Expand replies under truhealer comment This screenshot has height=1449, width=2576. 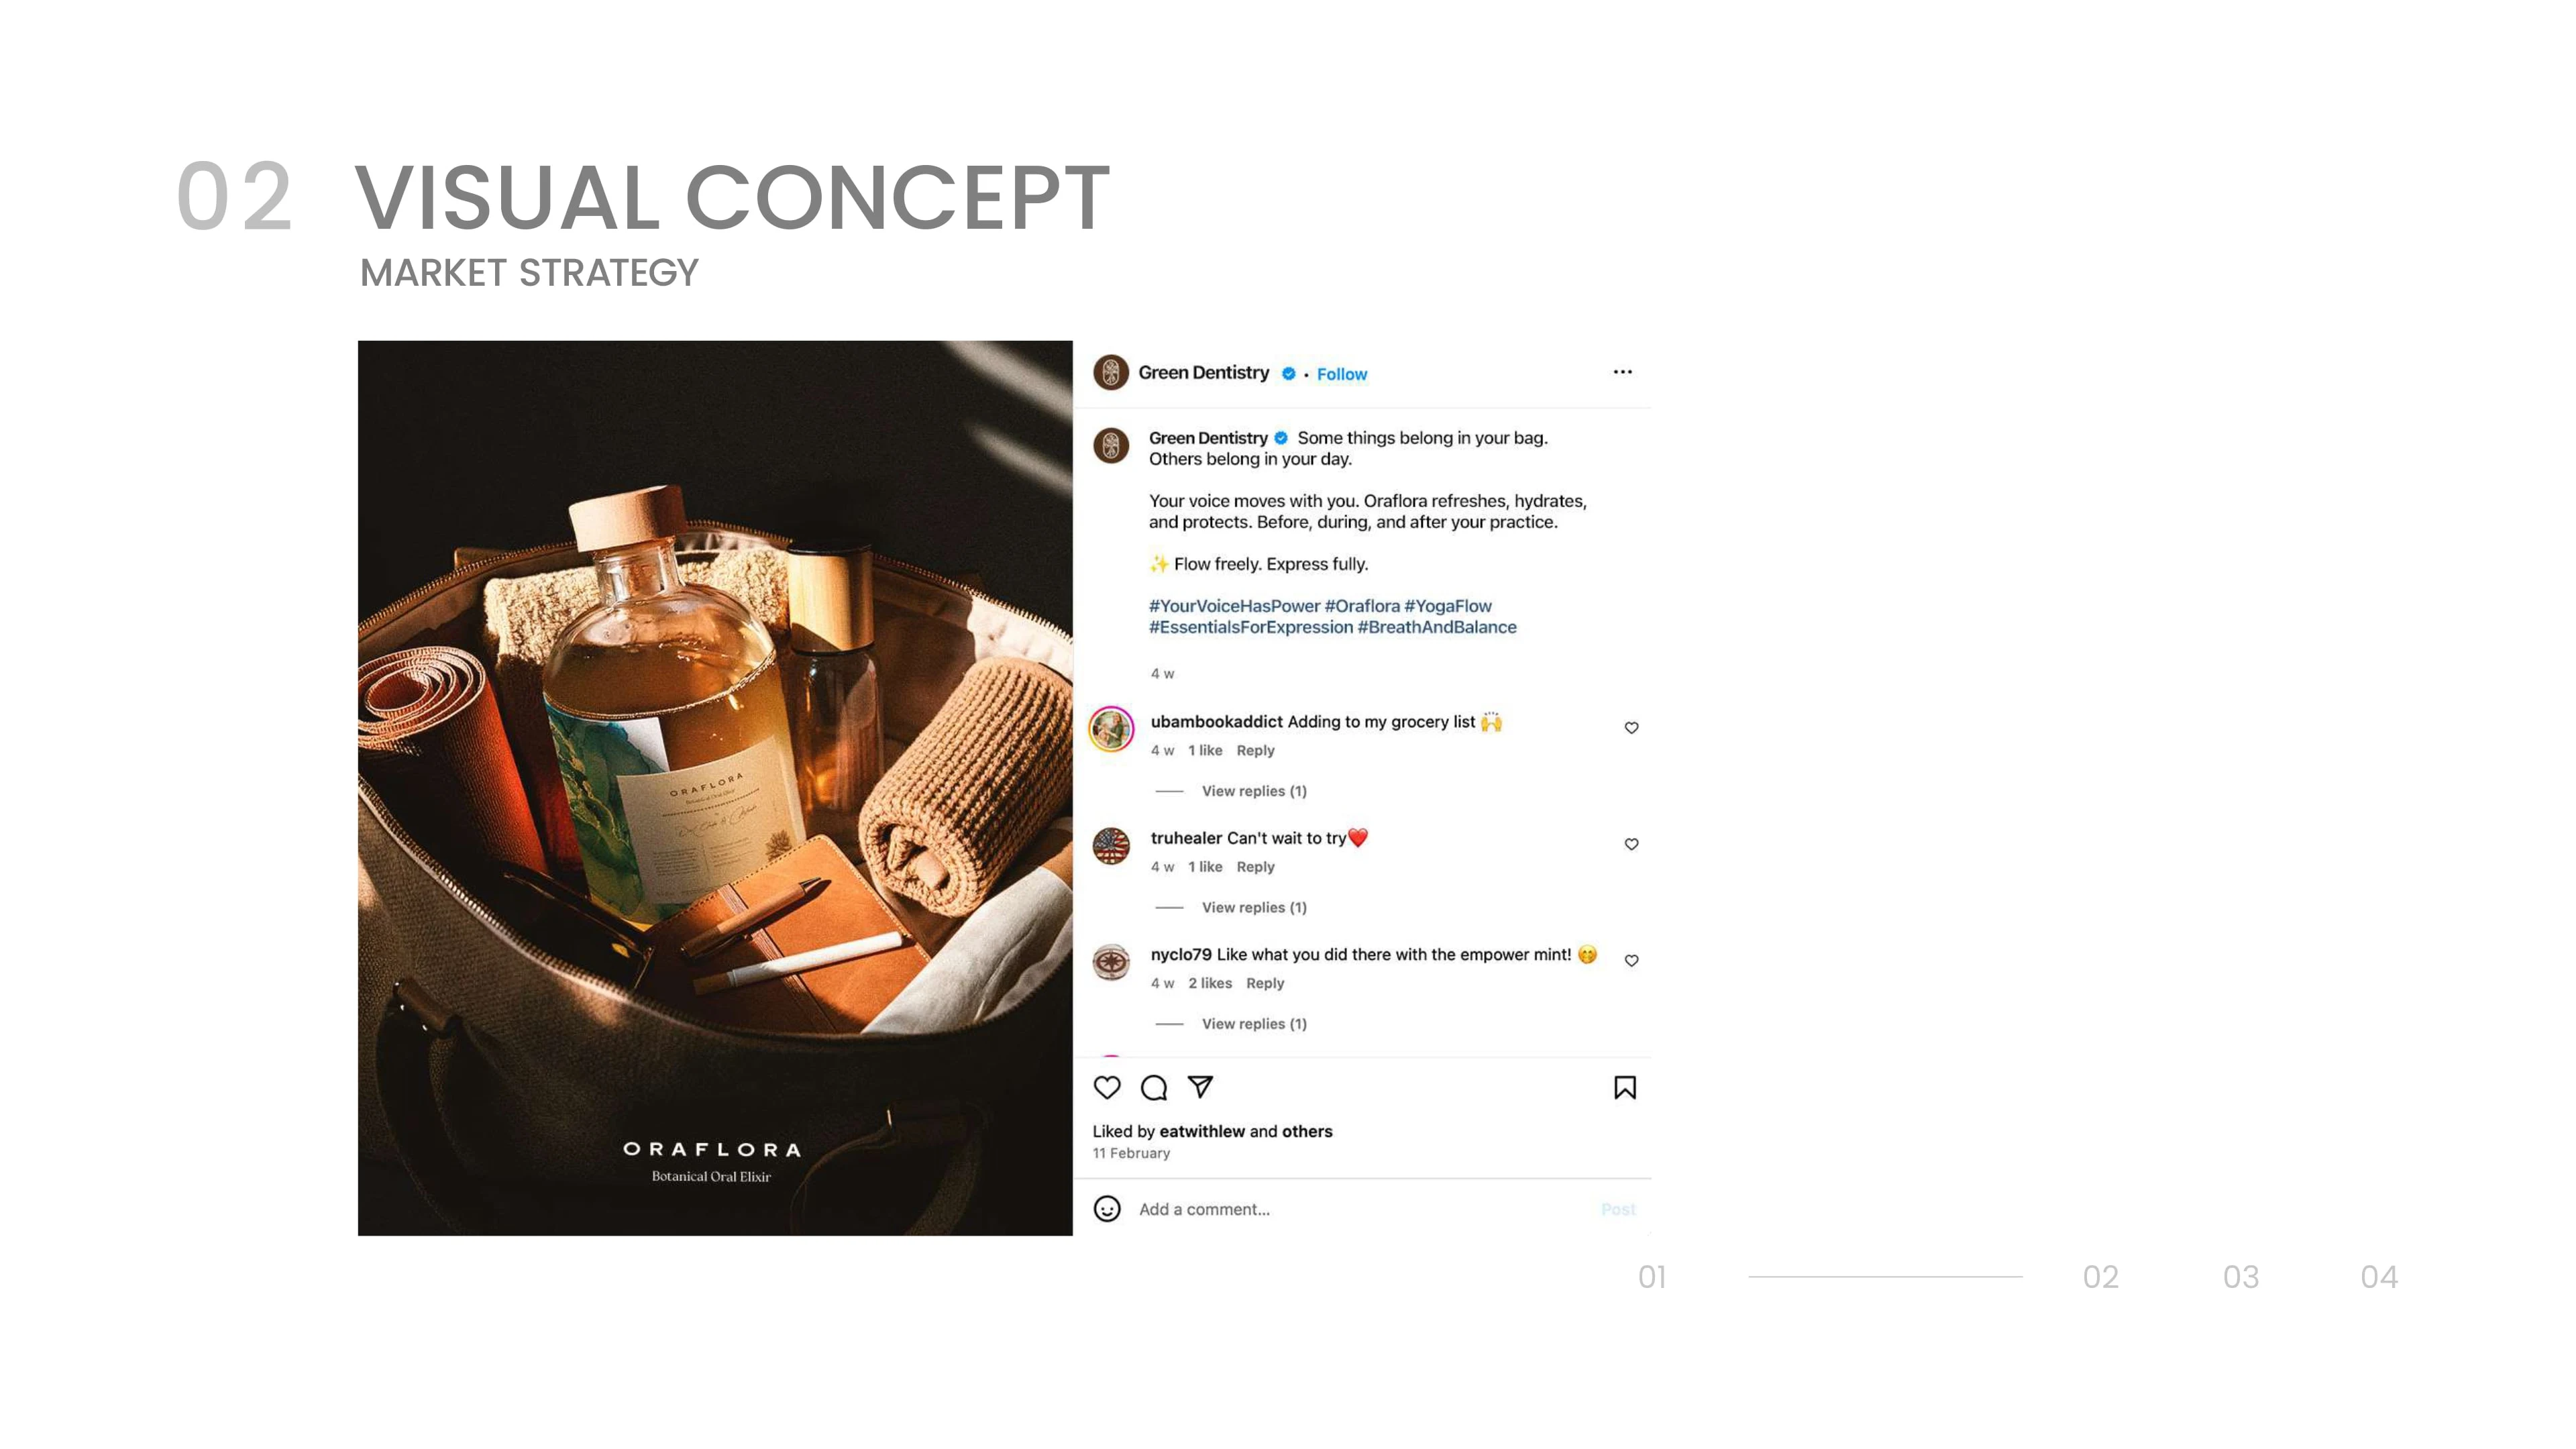[x=1254, y=908]
